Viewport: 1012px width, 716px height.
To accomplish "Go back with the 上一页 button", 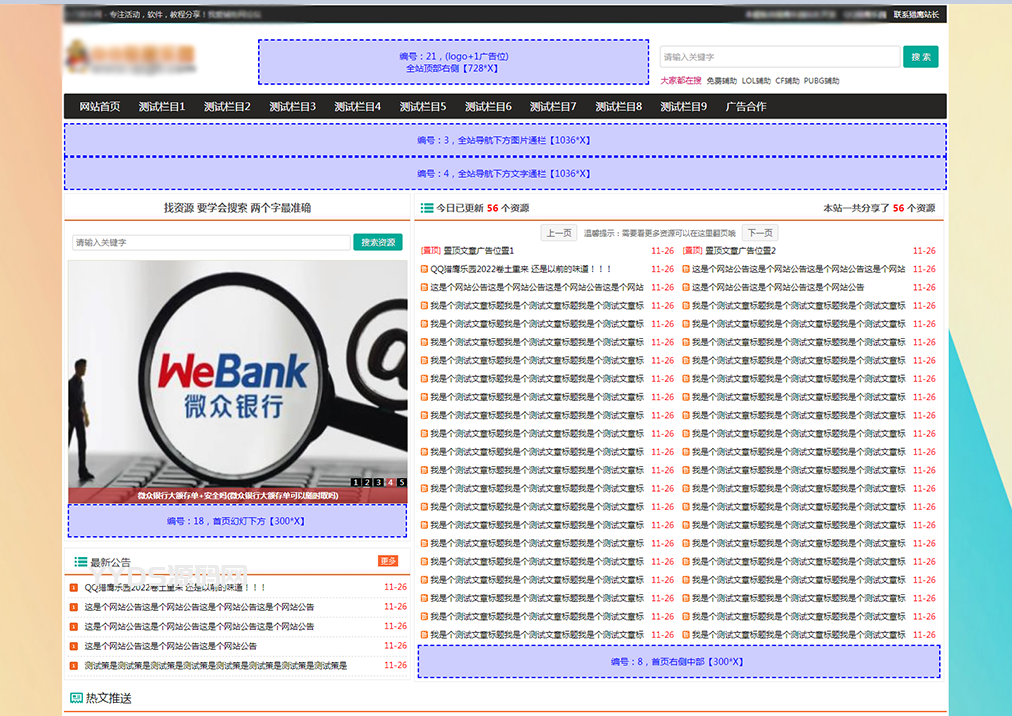I will pyautogui.click(x=559, y=233).
